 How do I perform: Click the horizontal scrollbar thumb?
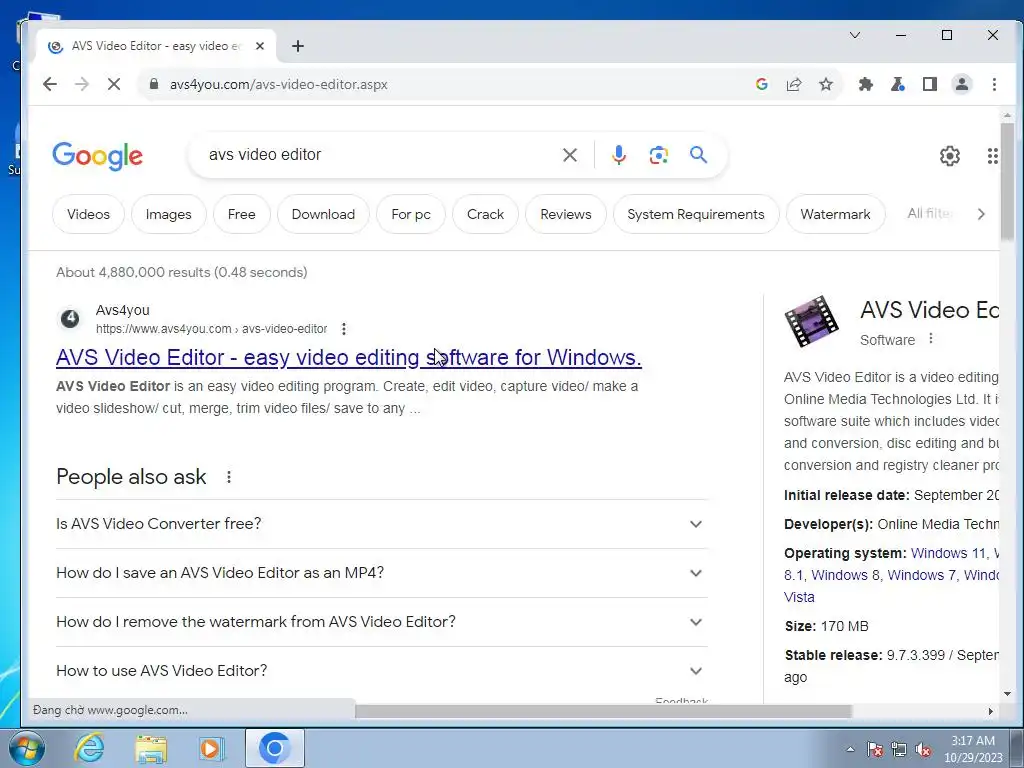(x=603, y=711)
